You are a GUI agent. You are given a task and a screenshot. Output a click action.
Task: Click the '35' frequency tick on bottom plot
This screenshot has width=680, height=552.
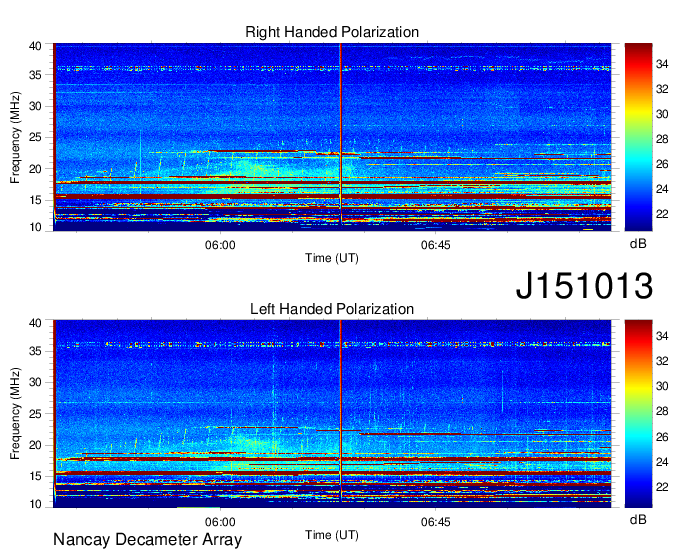tap(36, 351)
